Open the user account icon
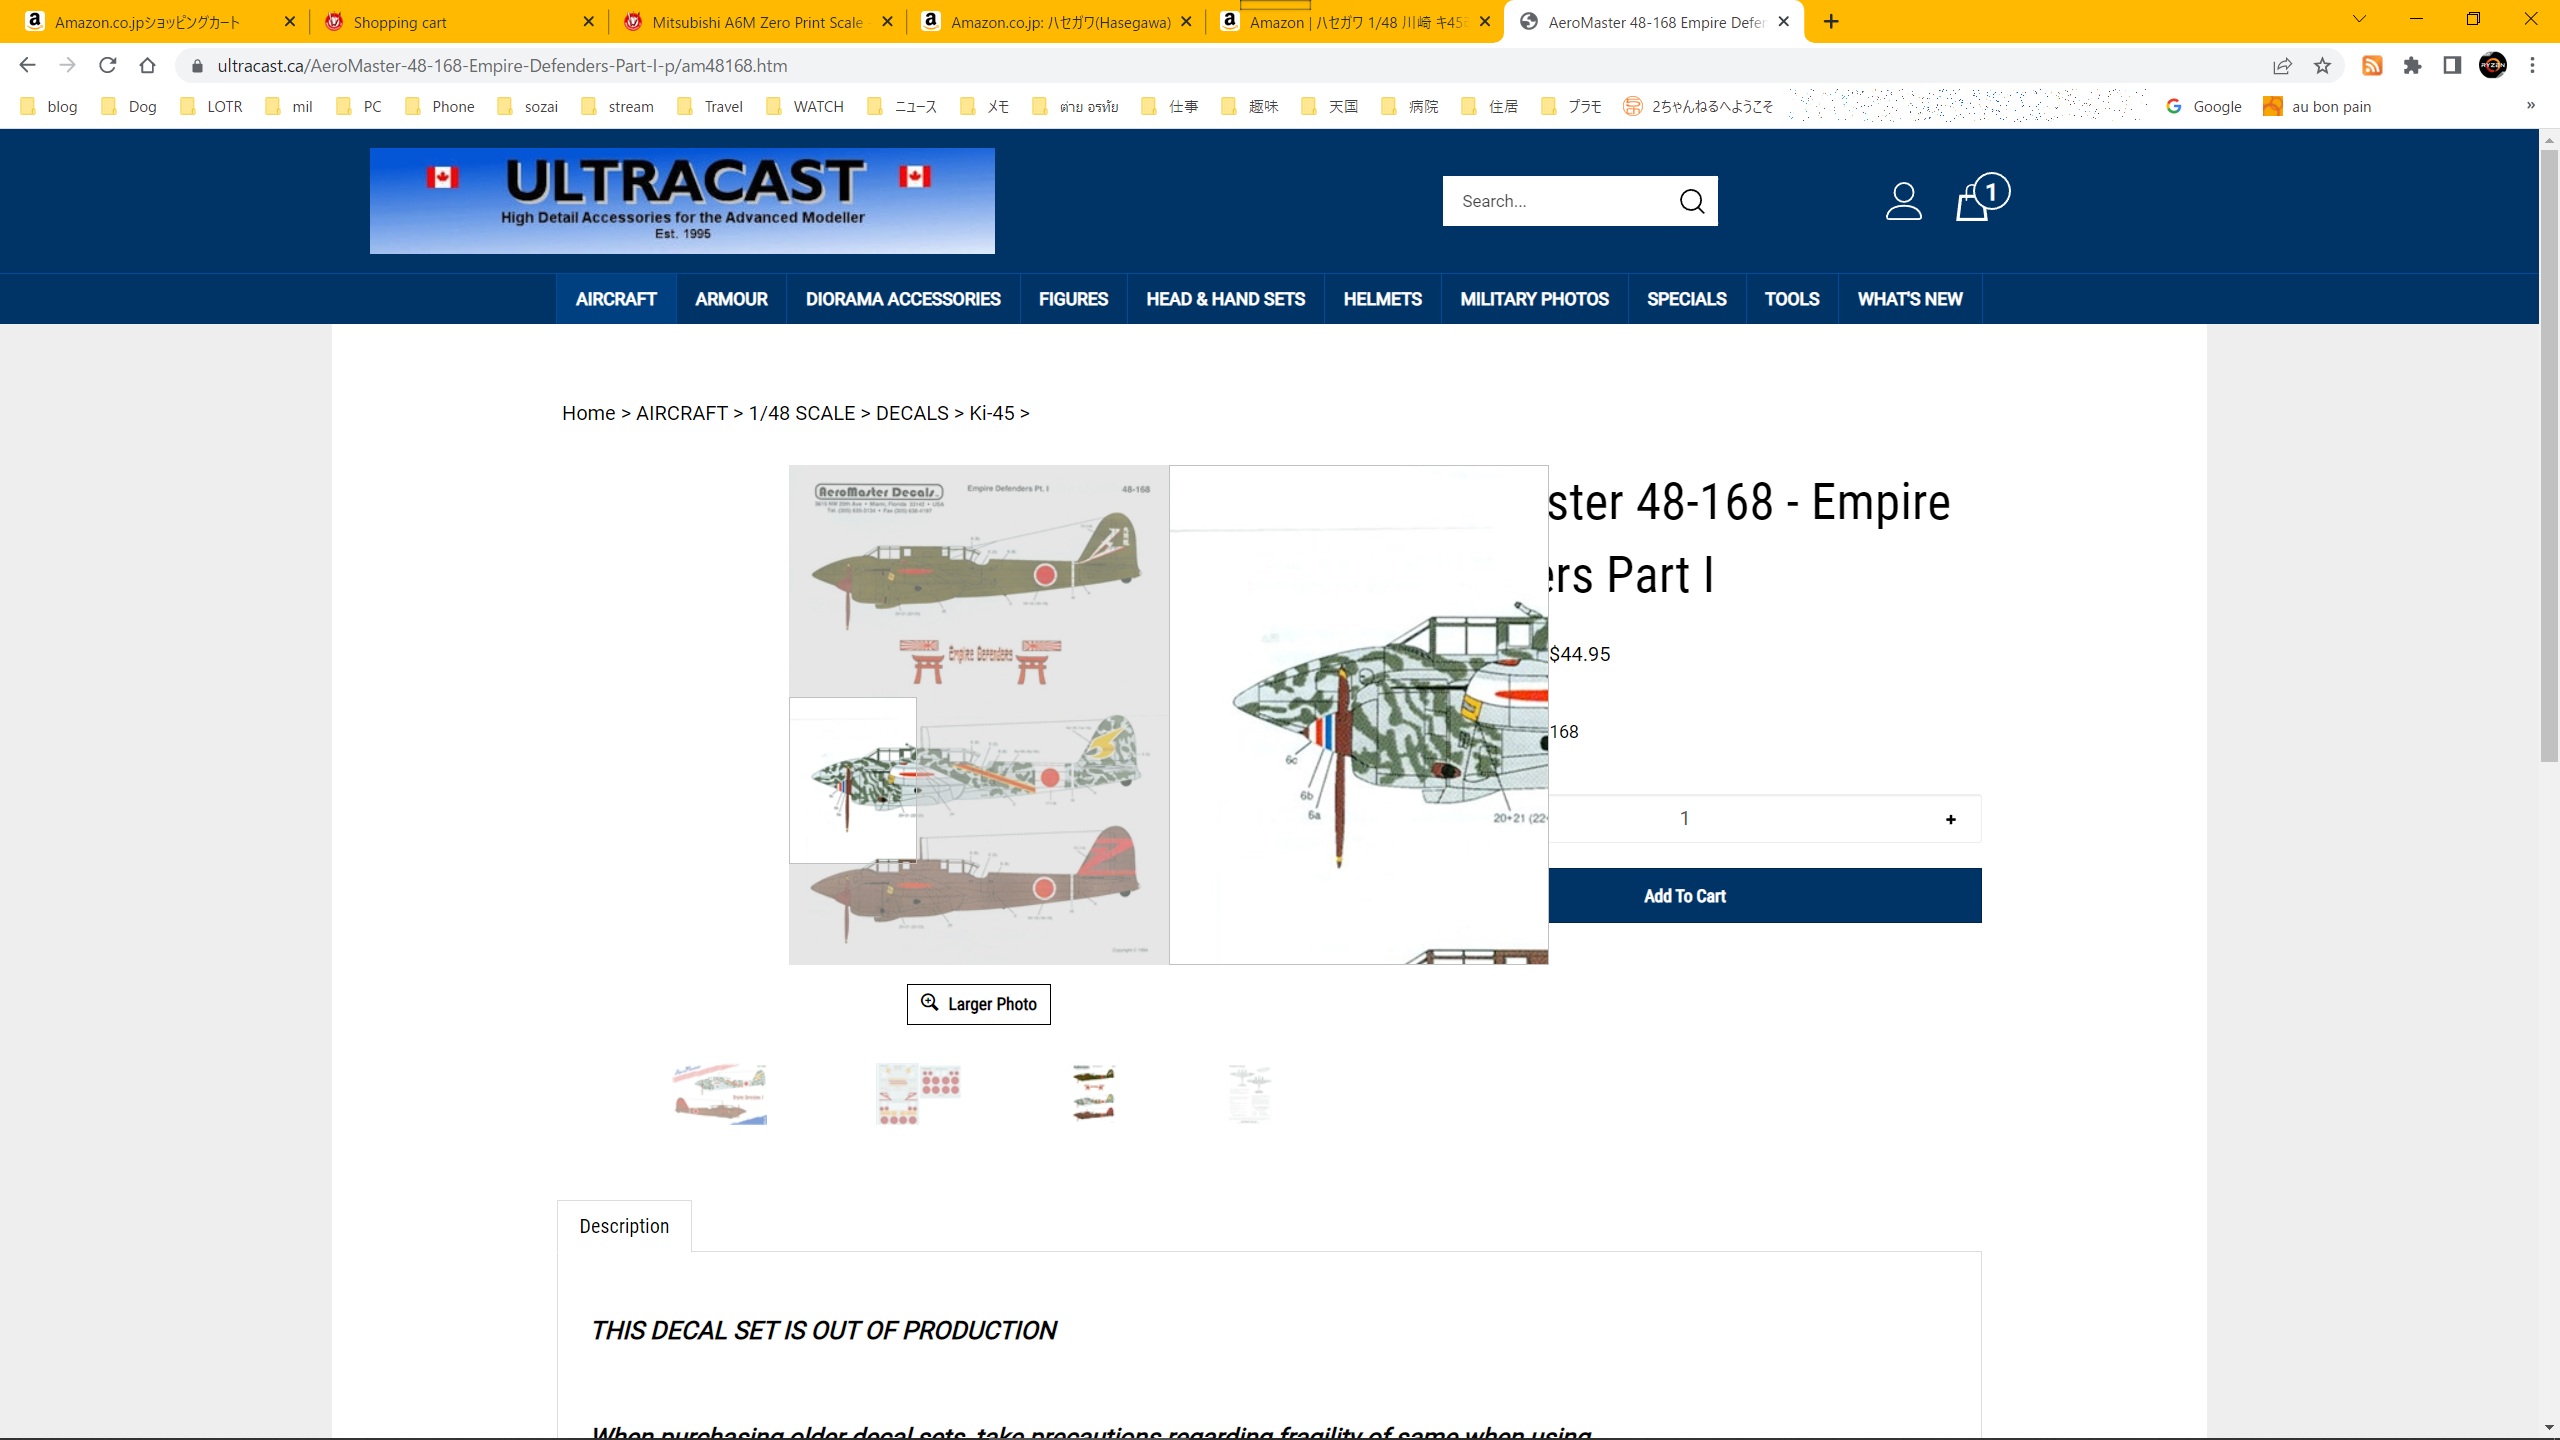This screenshot has width=2560, height=1440. point(1903,201)
